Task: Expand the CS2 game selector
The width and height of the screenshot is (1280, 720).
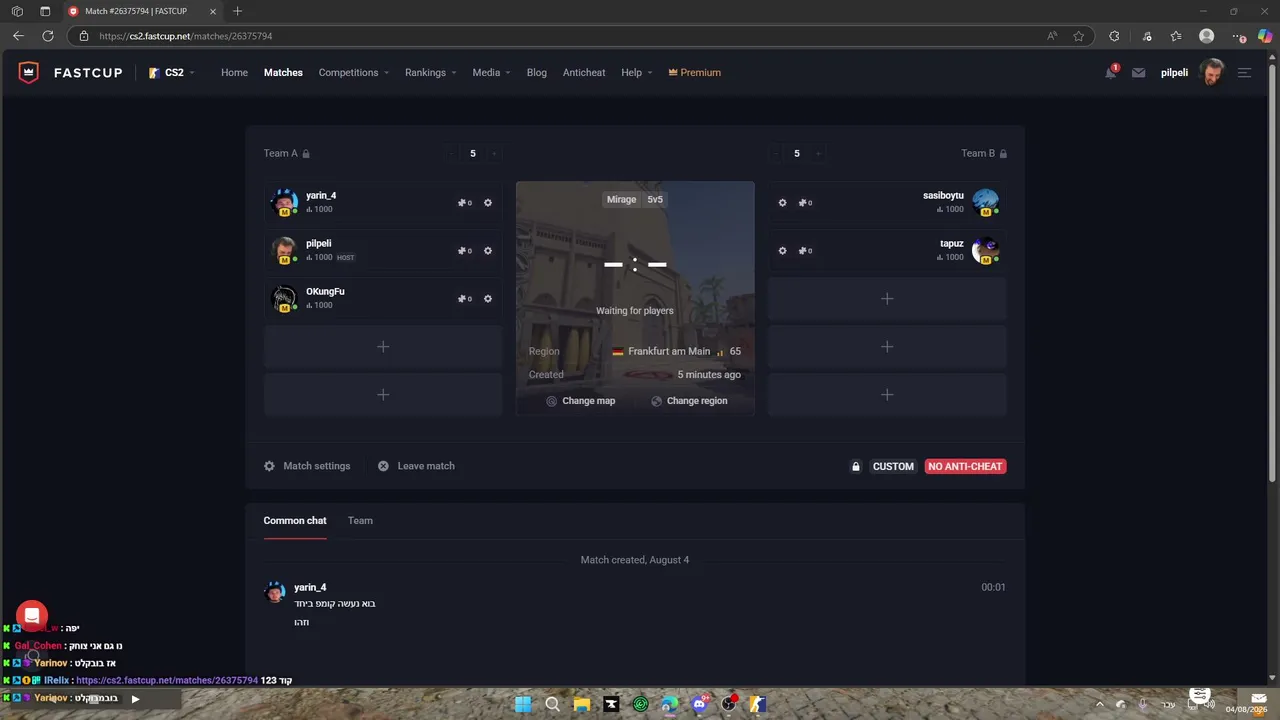Action: click(172, 73)
